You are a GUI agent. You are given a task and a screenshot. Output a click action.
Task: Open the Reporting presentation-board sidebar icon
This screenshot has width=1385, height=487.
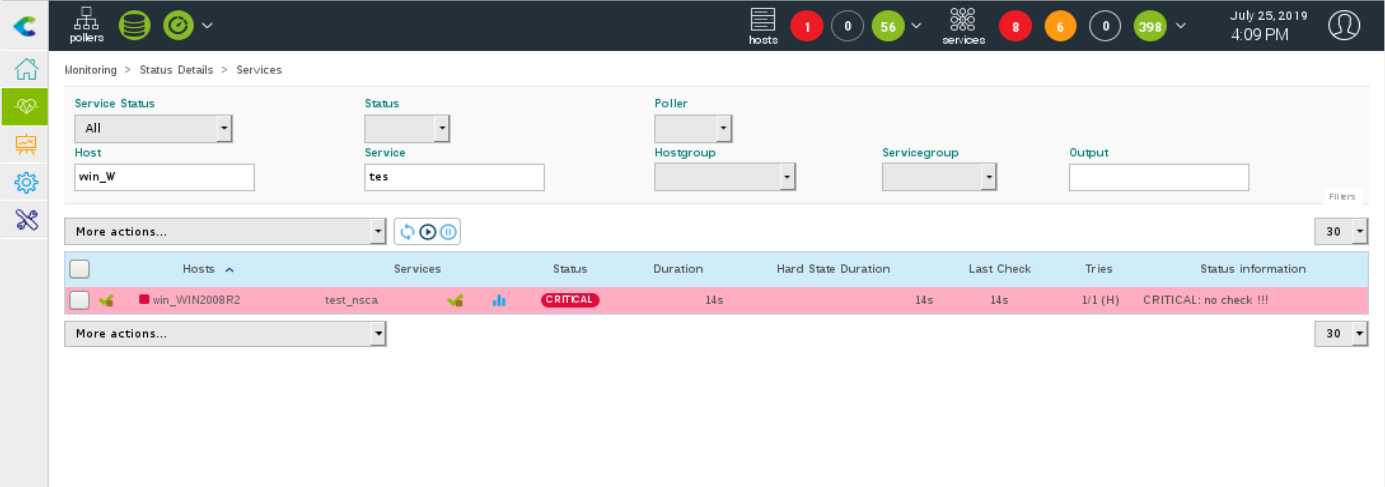point(26,144)
